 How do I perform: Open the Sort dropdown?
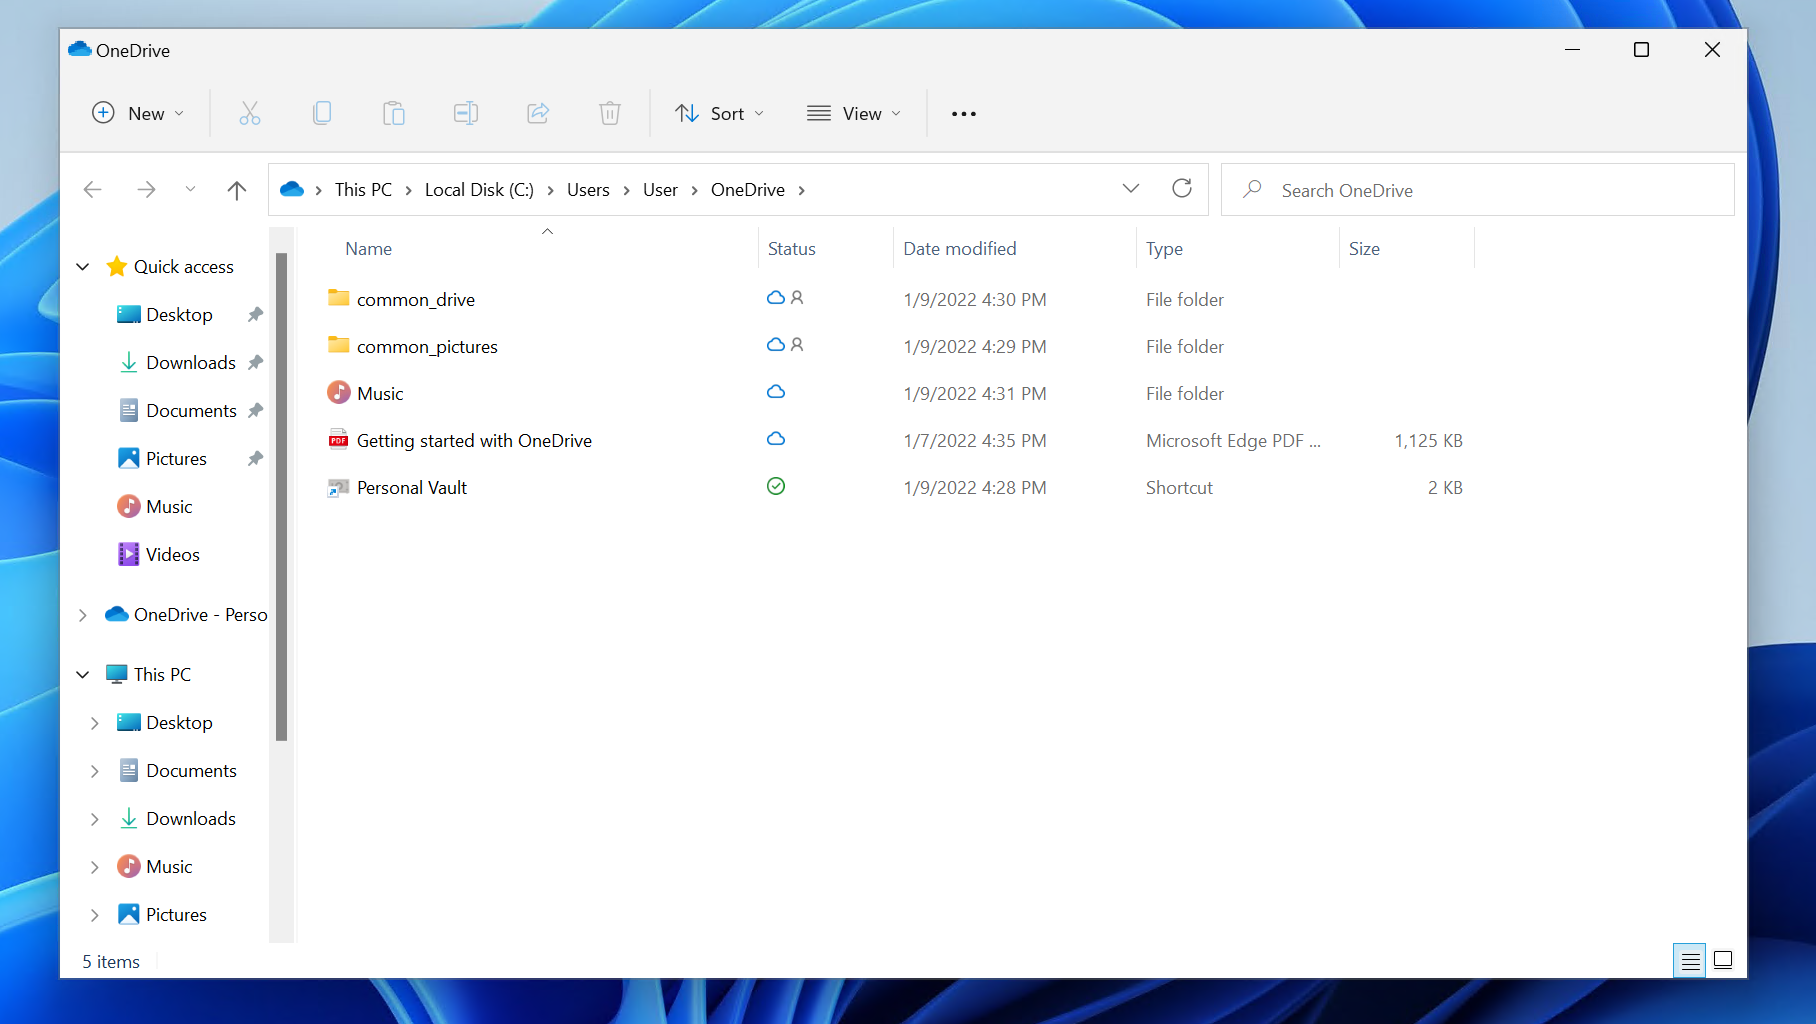pos(719,113)
